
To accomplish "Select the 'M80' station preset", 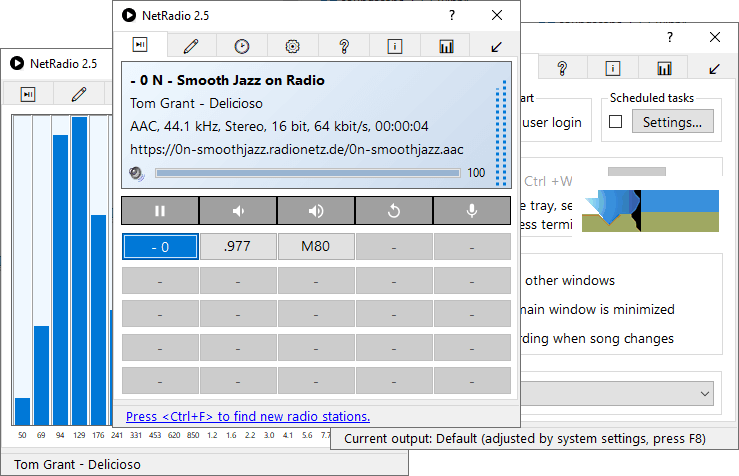I will point(316,246).
